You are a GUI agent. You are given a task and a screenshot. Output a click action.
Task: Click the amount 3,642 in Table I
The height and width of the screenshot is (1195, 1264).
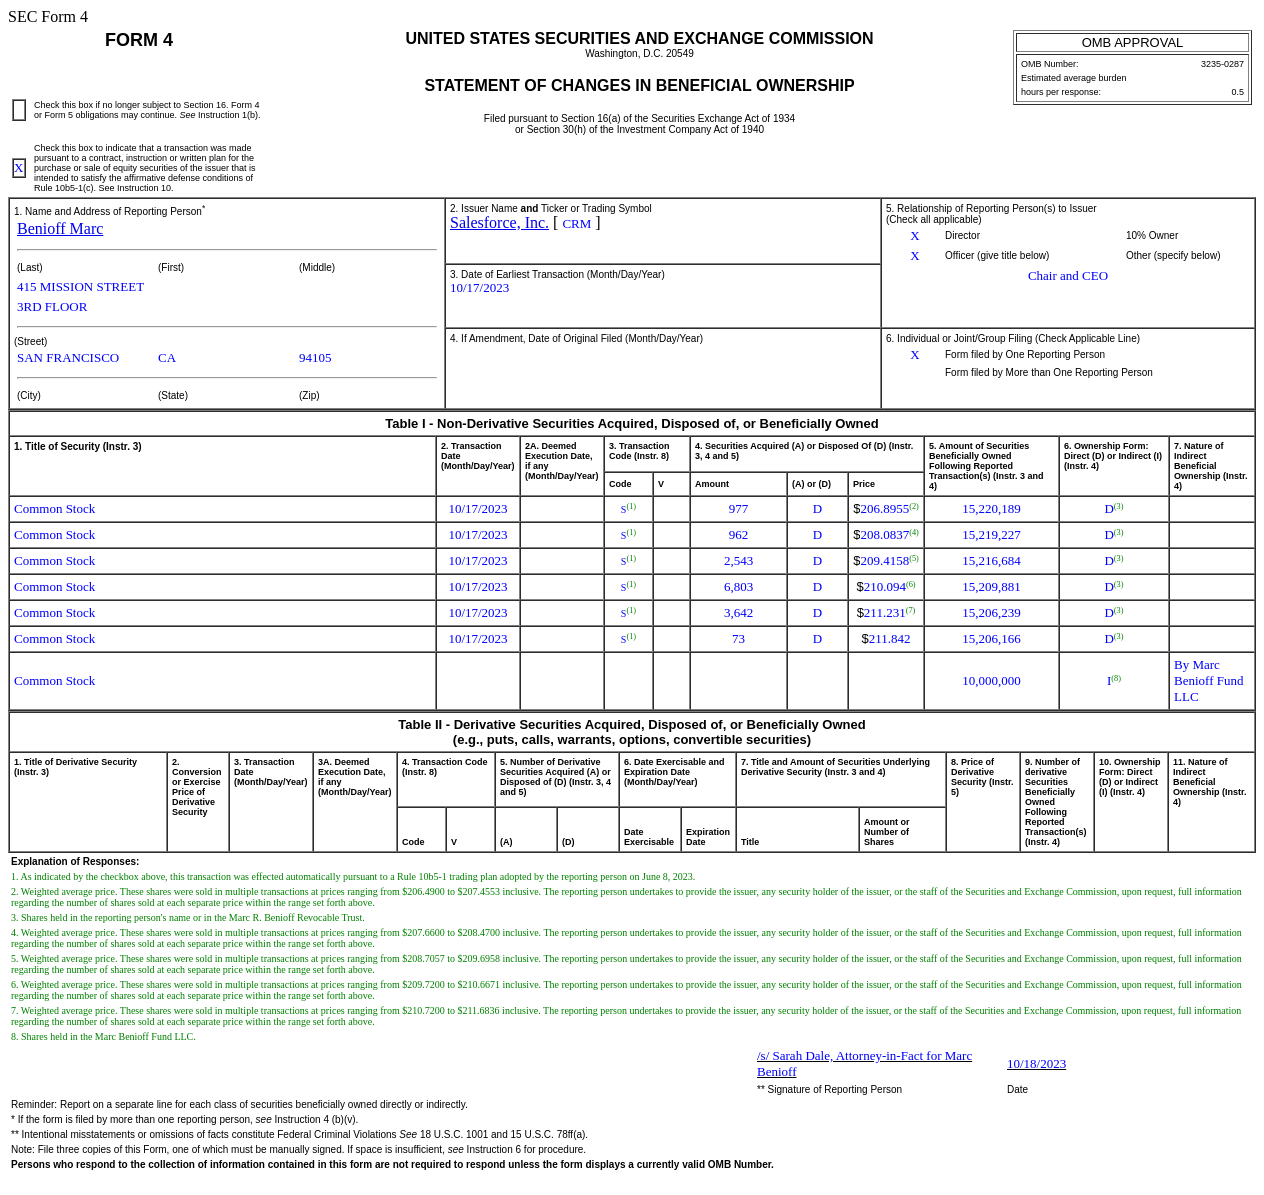(x=738, y=613)
